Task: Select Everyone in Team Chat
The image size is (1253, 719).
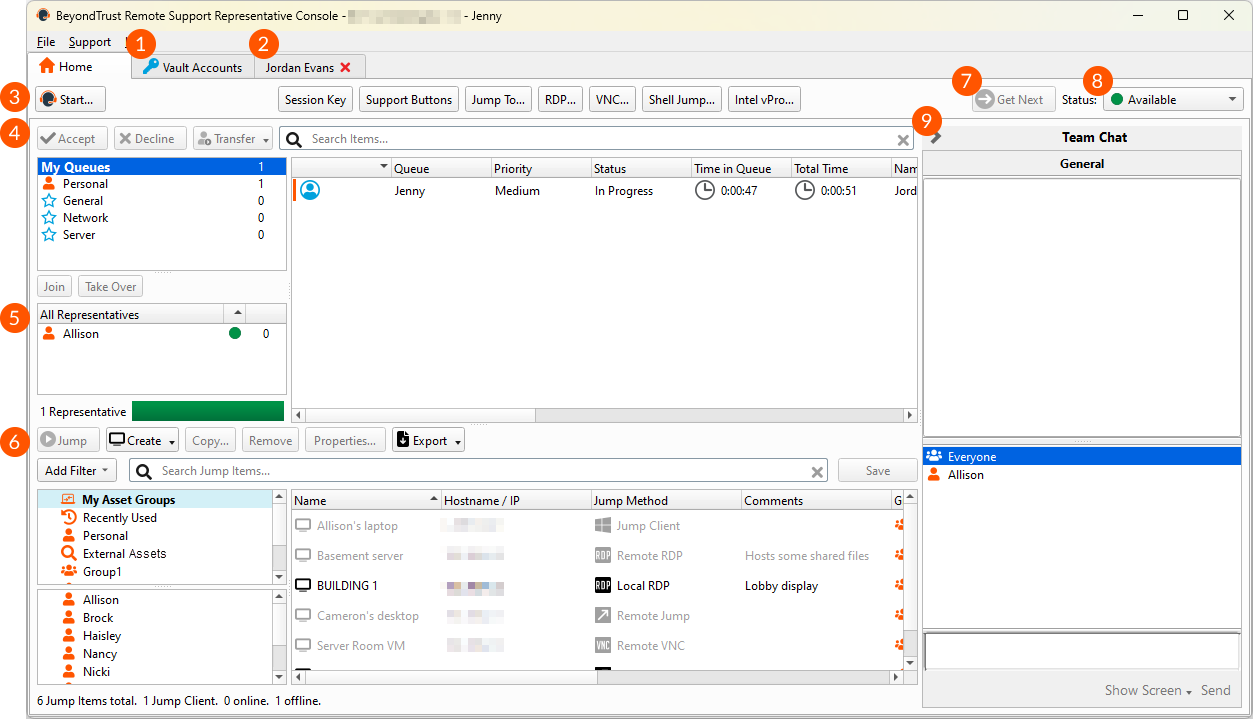Action: (x=1081, y=456)
